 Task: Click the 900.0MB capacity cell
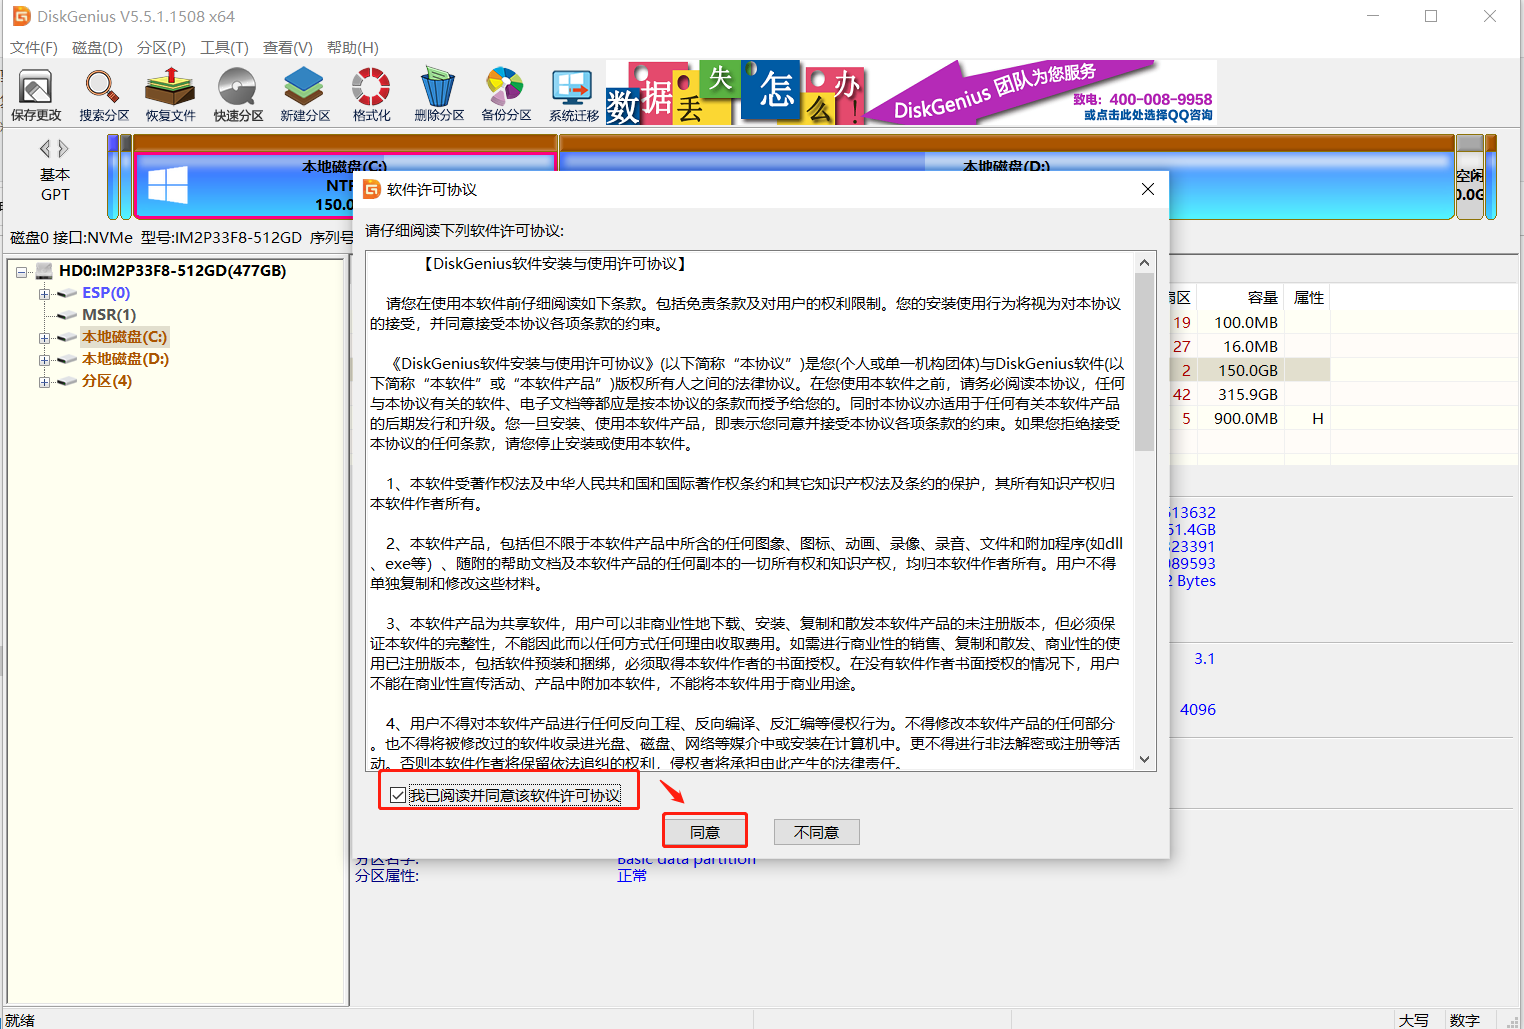(x=1246, y=418)
